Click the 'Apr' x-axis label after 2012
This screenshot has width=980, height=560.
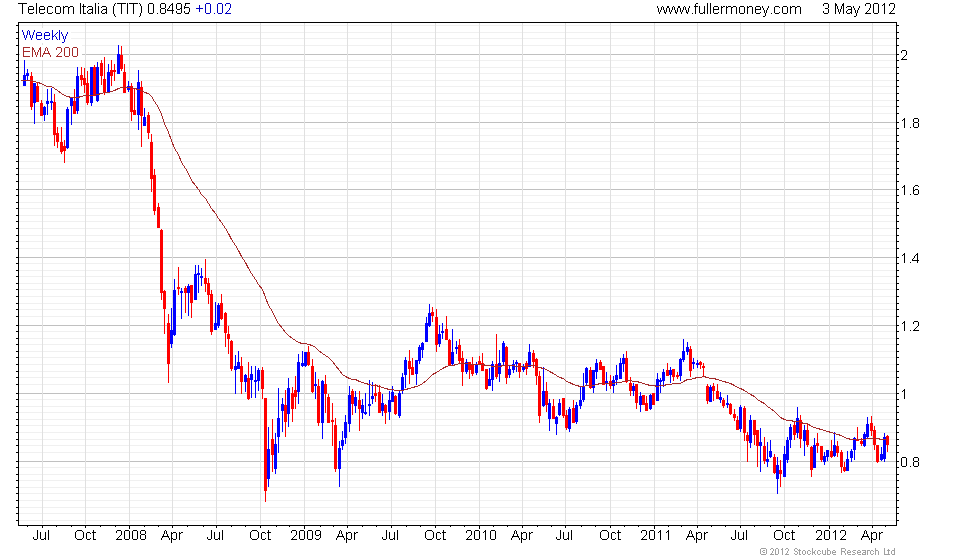click(872, 536)
